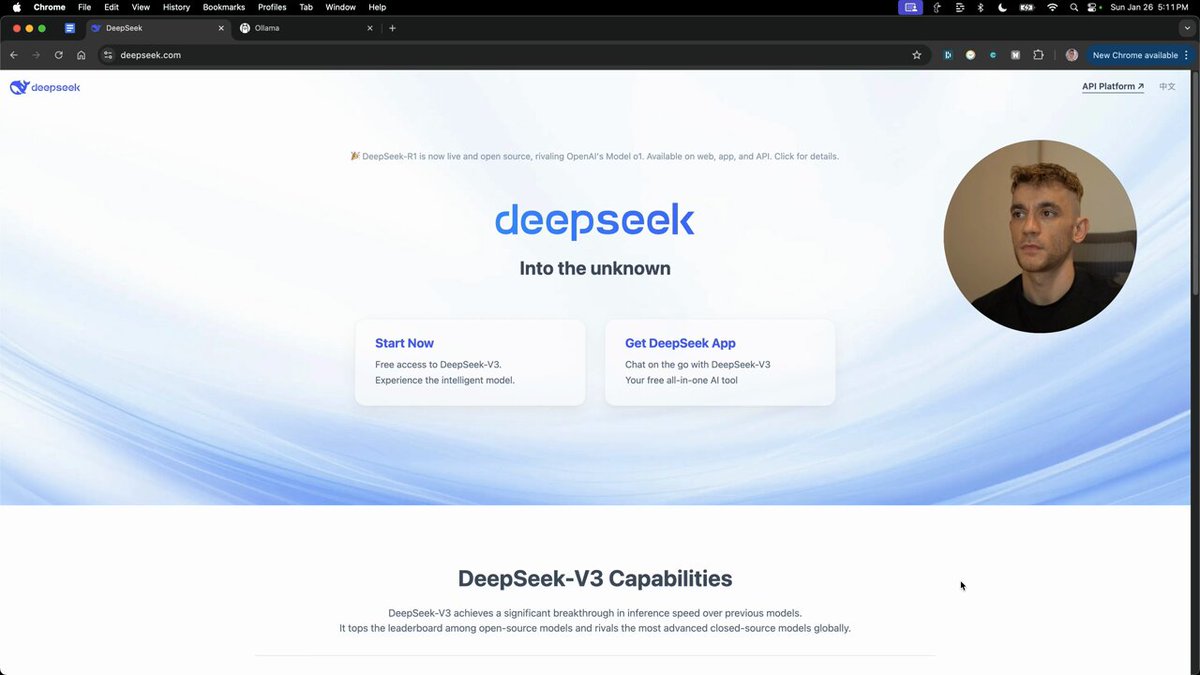Screen dimensions: 1200x675
Task: Open the Tab menu in menu bar
Action: (x=306, y=7)
